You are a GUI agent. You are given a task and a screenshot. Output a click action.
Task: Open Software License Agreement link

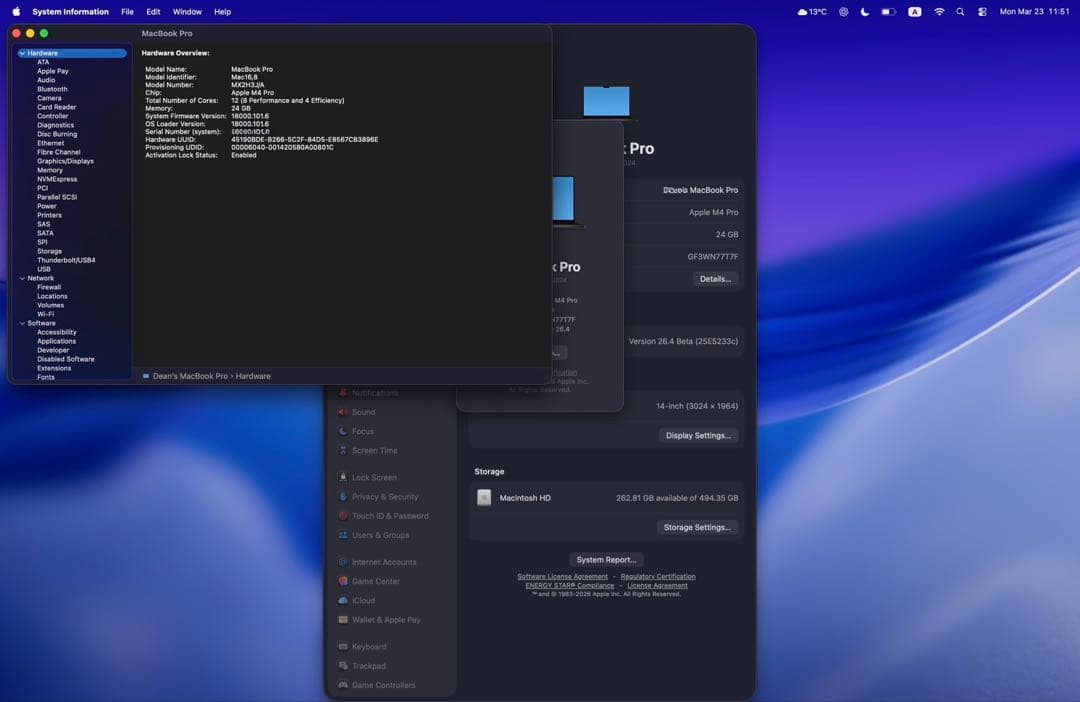[x=563, y=577]
